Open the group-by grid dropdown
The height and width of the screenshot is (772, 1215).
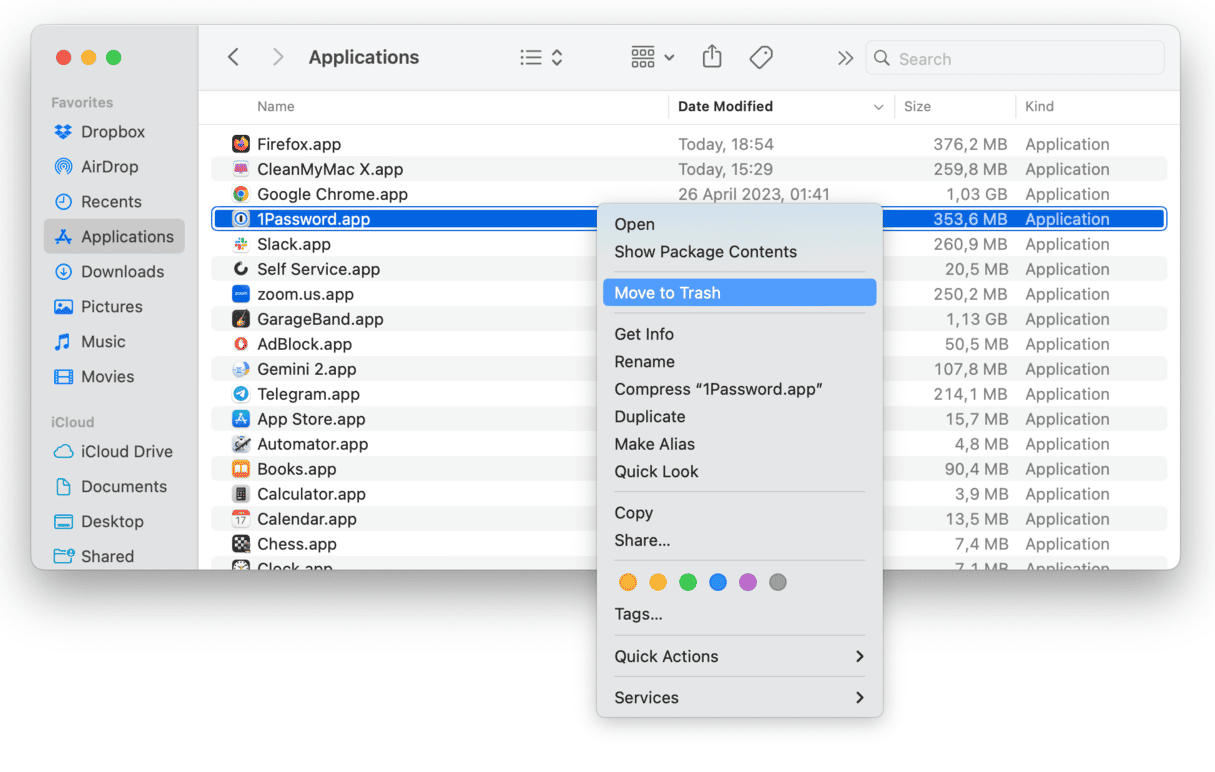tap(653, 58)
